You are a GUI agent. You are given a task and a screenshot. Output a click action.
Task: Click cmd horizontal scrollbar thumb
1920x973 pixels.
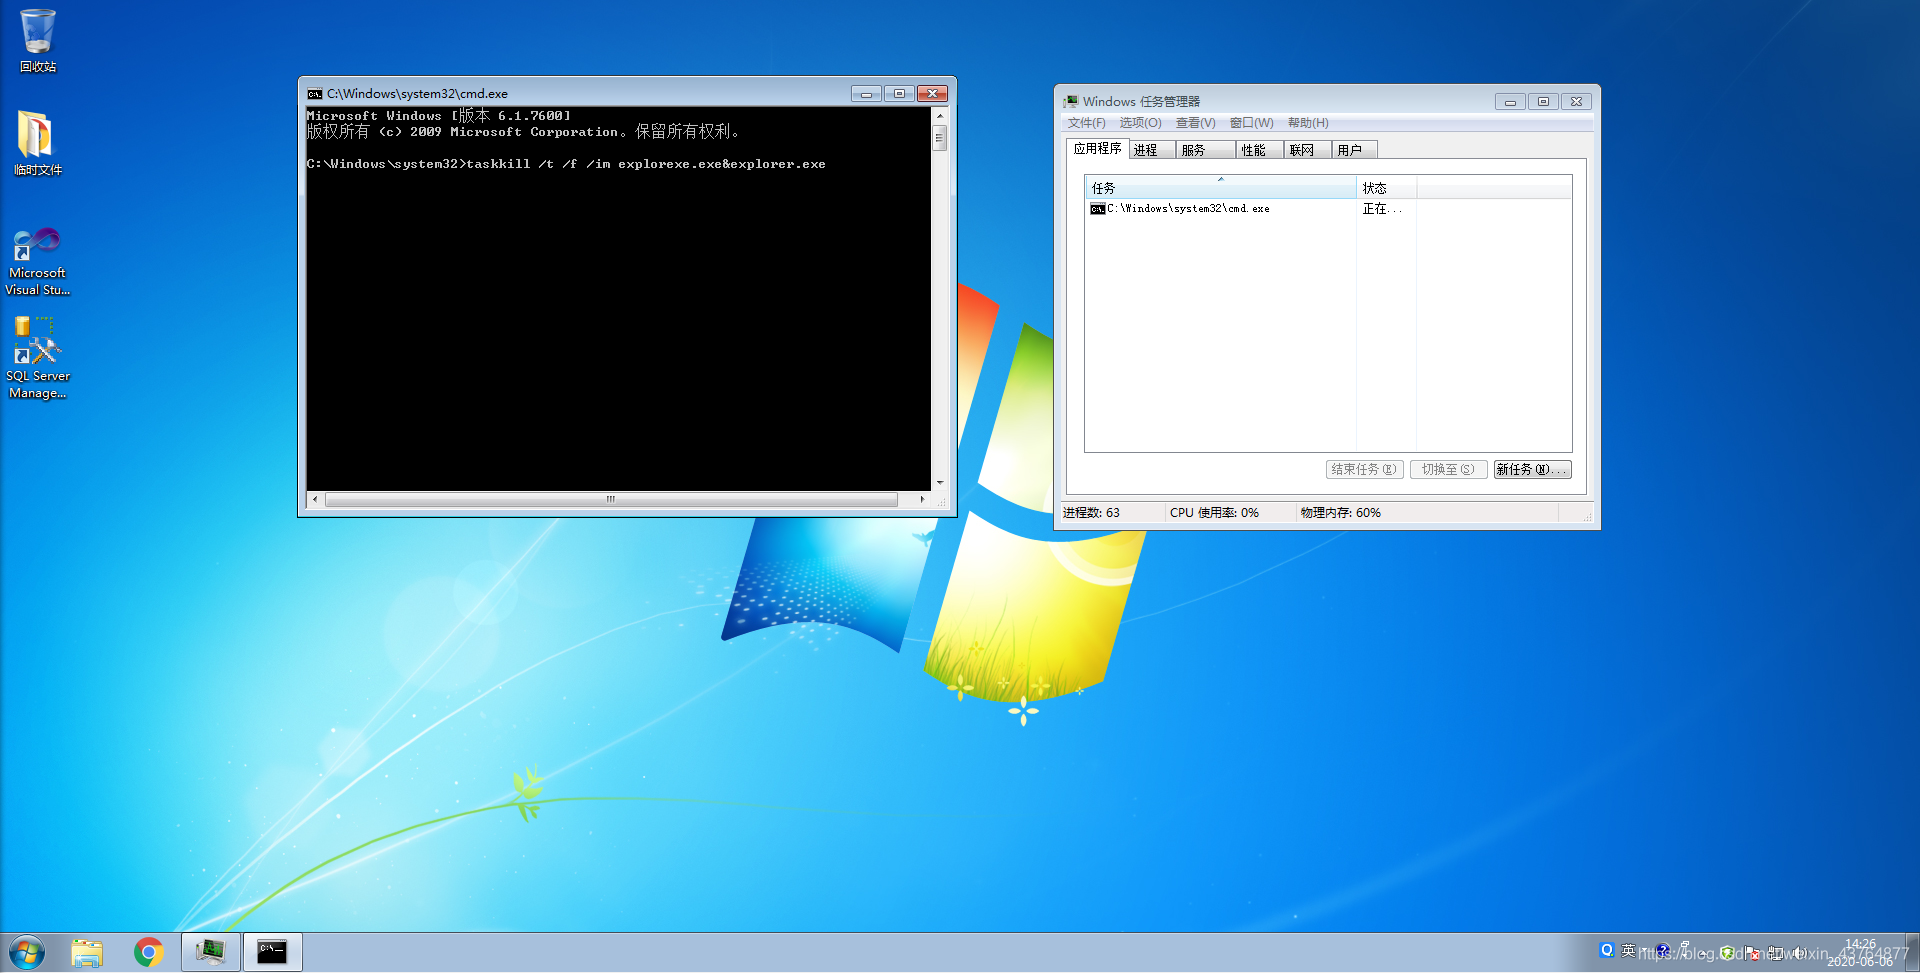[611, 499]
